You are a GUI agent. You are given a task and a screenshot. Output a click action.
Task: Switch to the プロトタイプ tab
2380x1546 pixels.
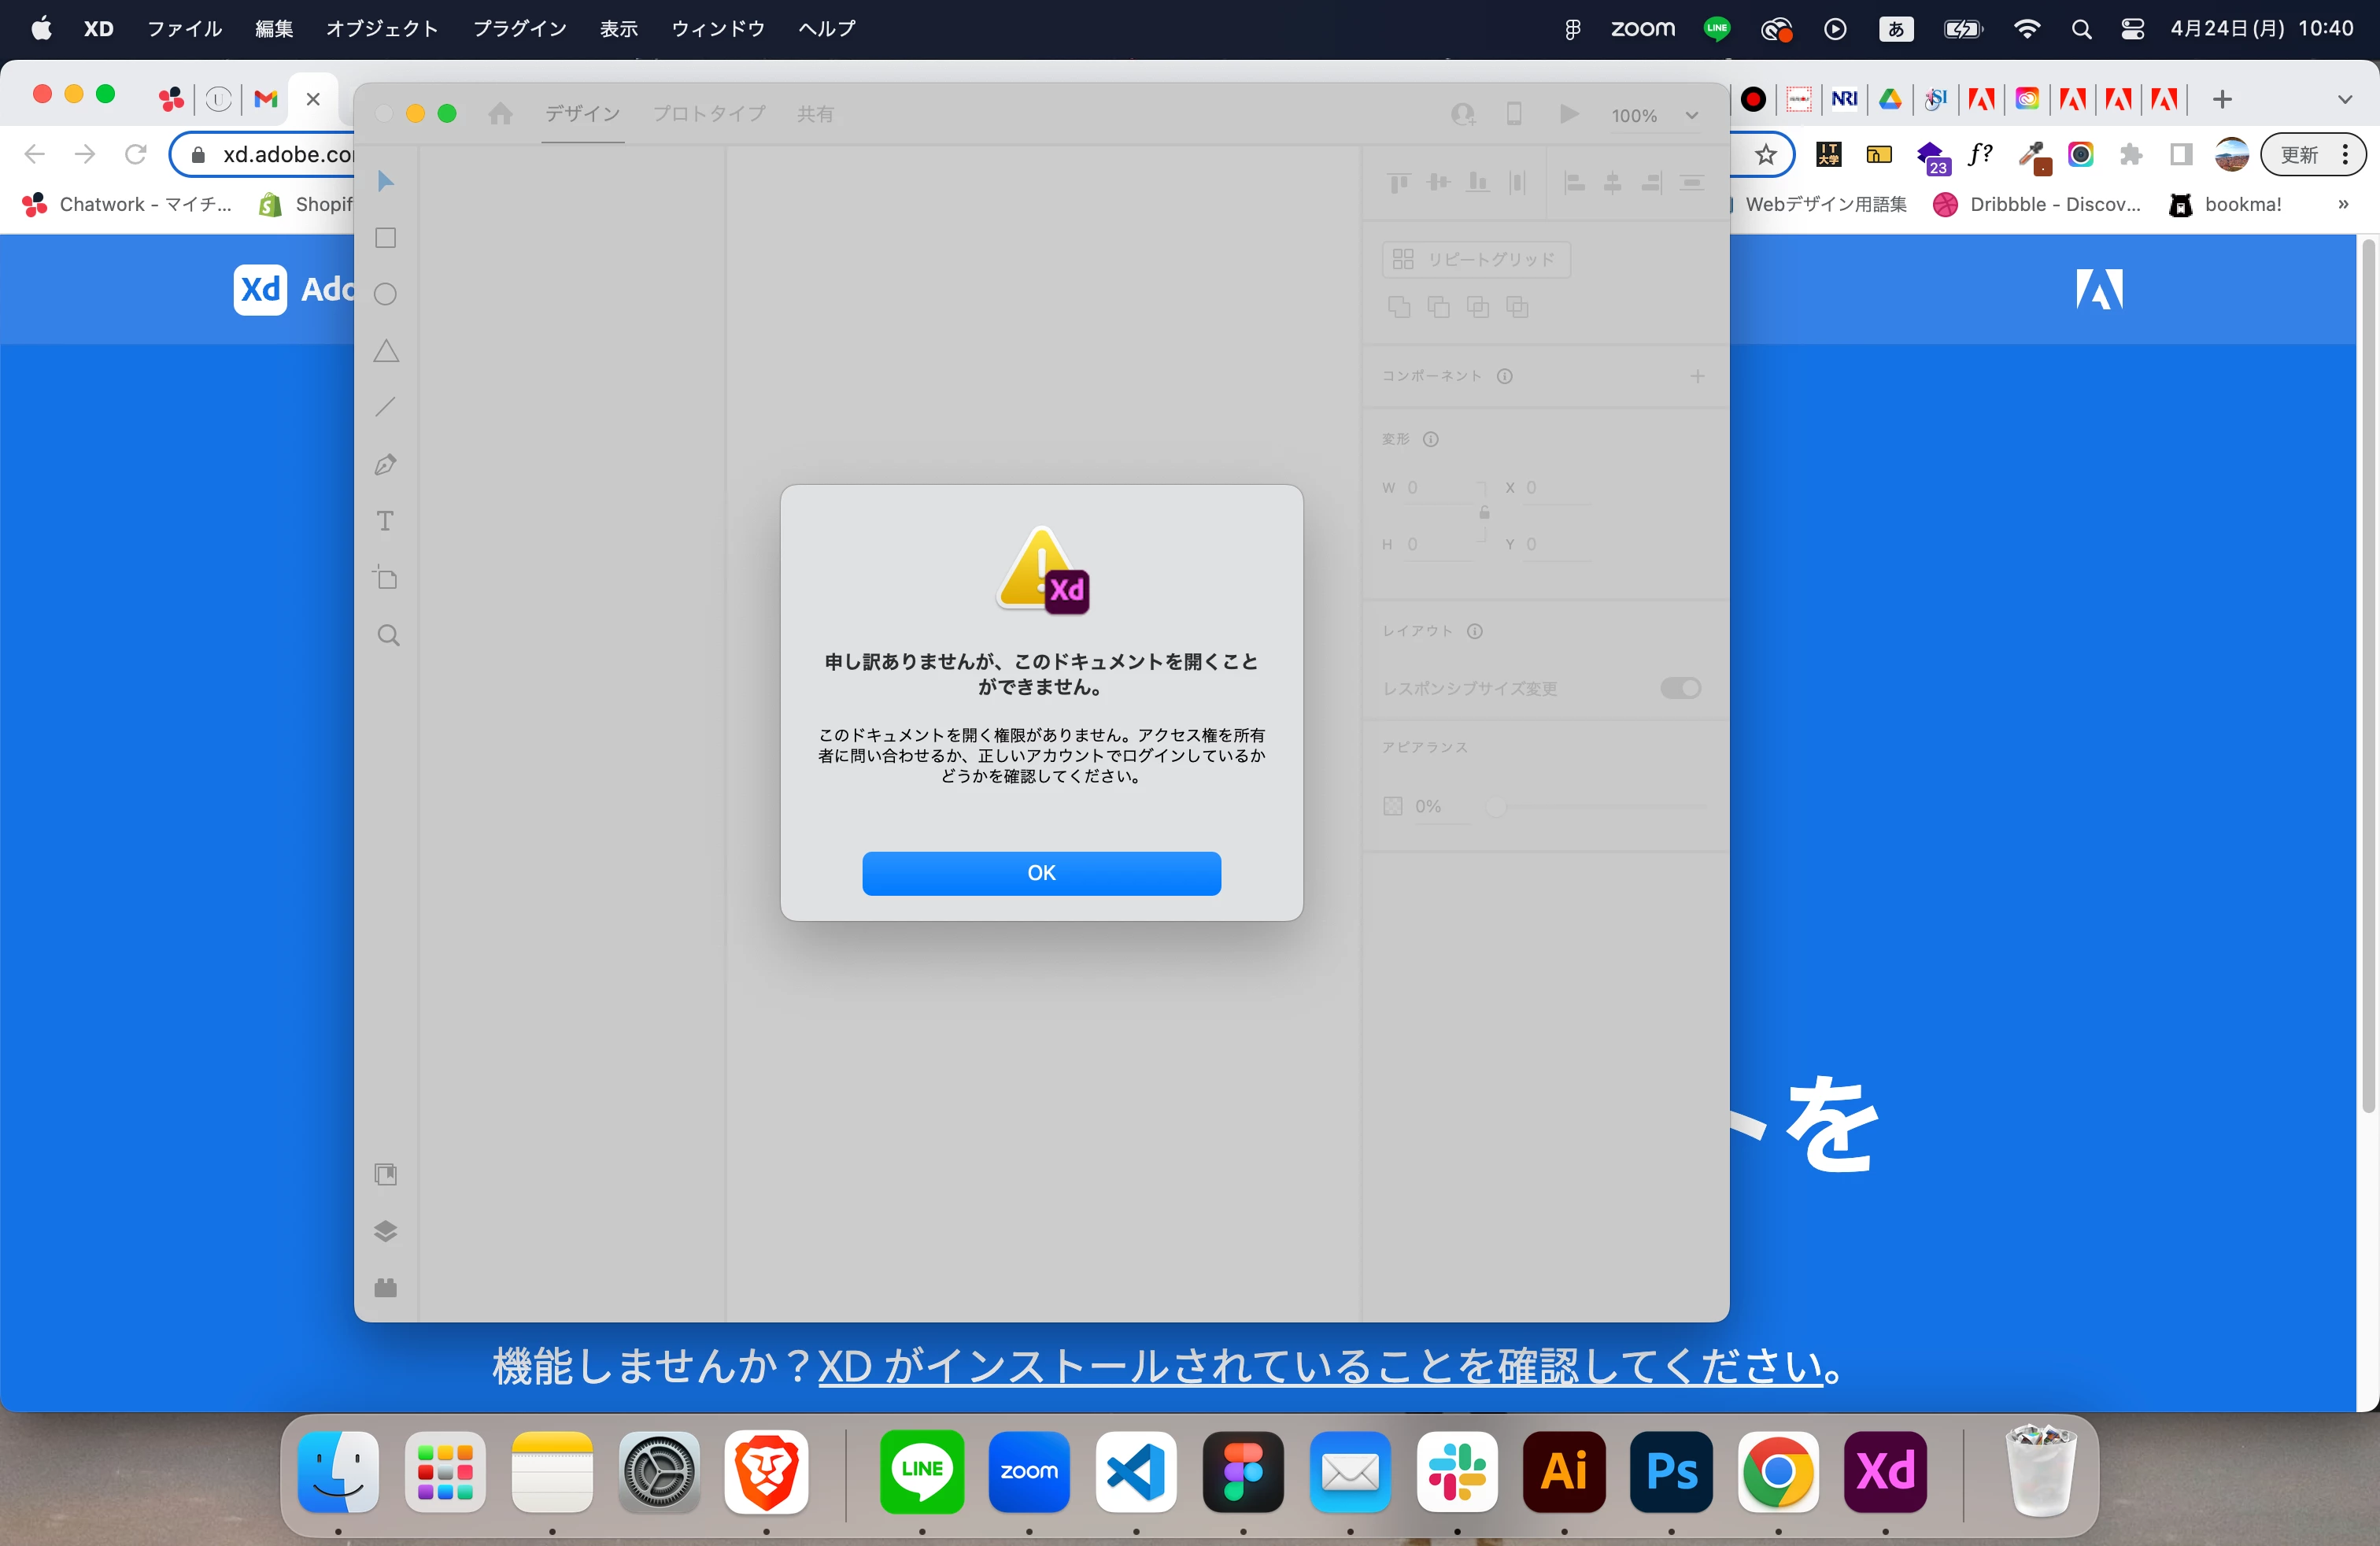pos(709,114)
